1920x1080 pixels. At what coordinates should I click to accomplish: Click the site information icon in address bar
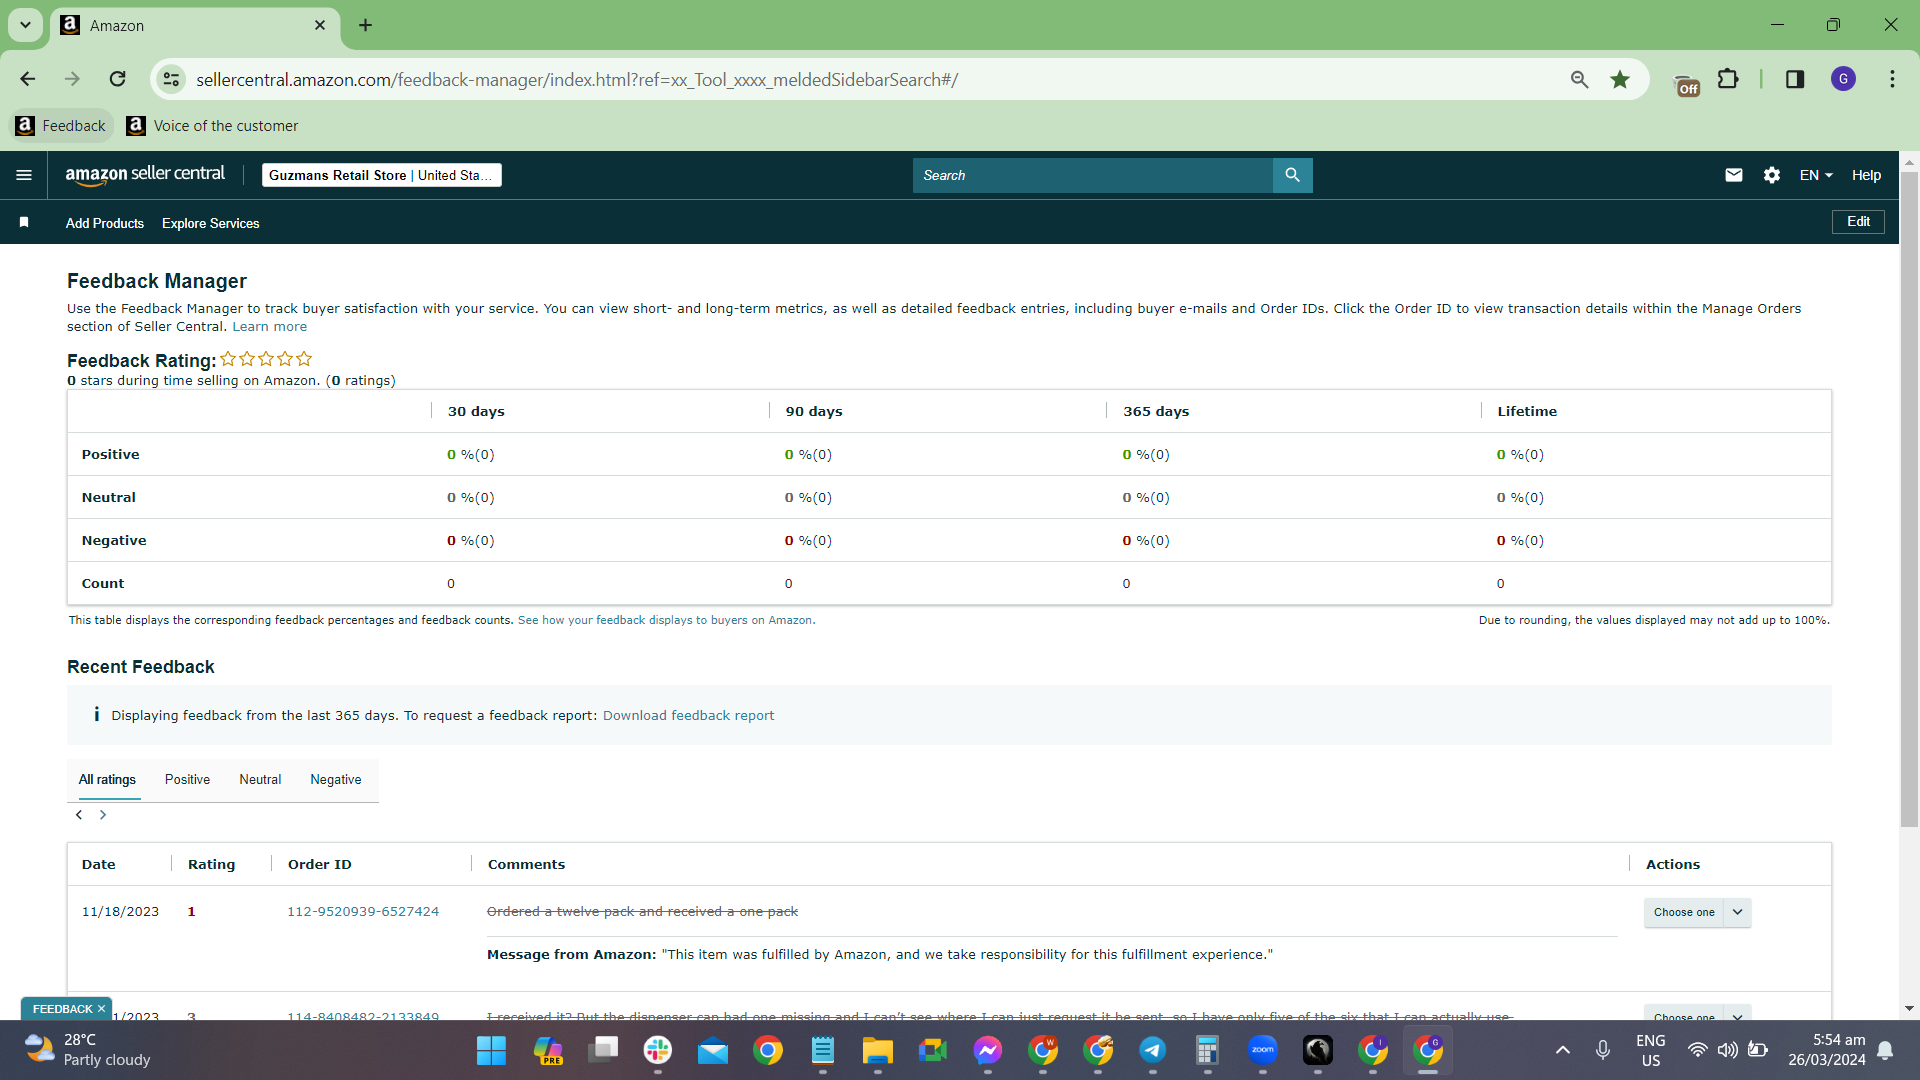tap(172, 79)
